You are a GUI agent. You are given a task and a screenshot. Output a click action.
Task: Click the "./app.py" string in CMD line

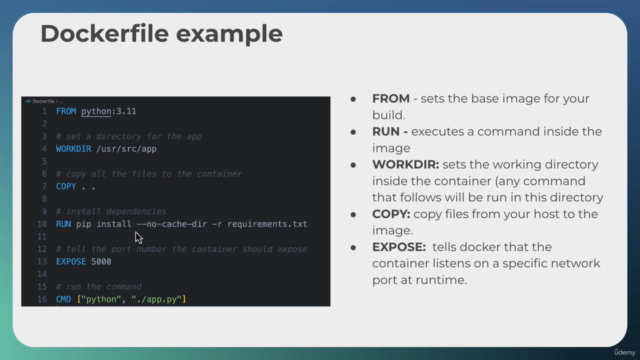pos(157,299)
